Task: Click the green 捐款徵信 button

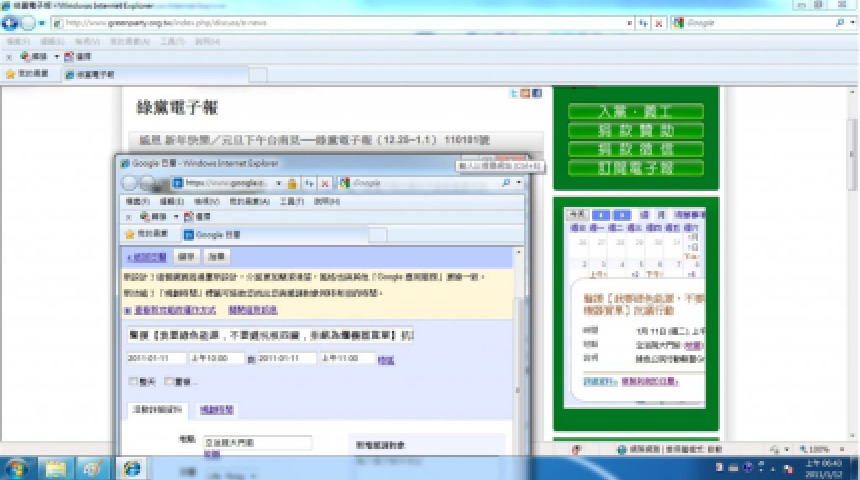Action: click(636, 149)
